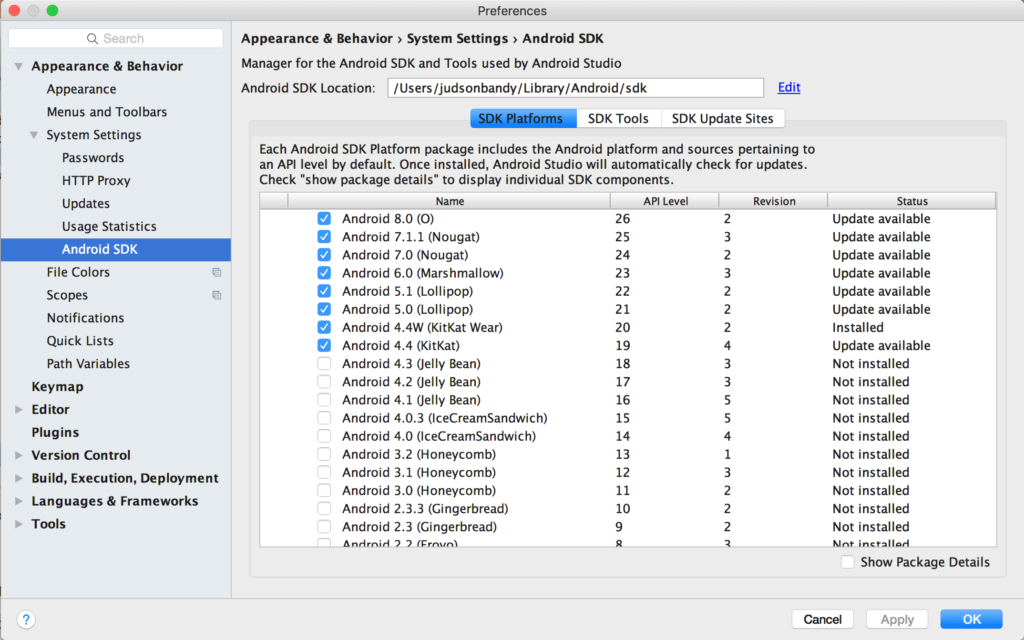Uncheck Android 8.0 (O) platform
1024x640 pixels.
click(x=324, y=219)
